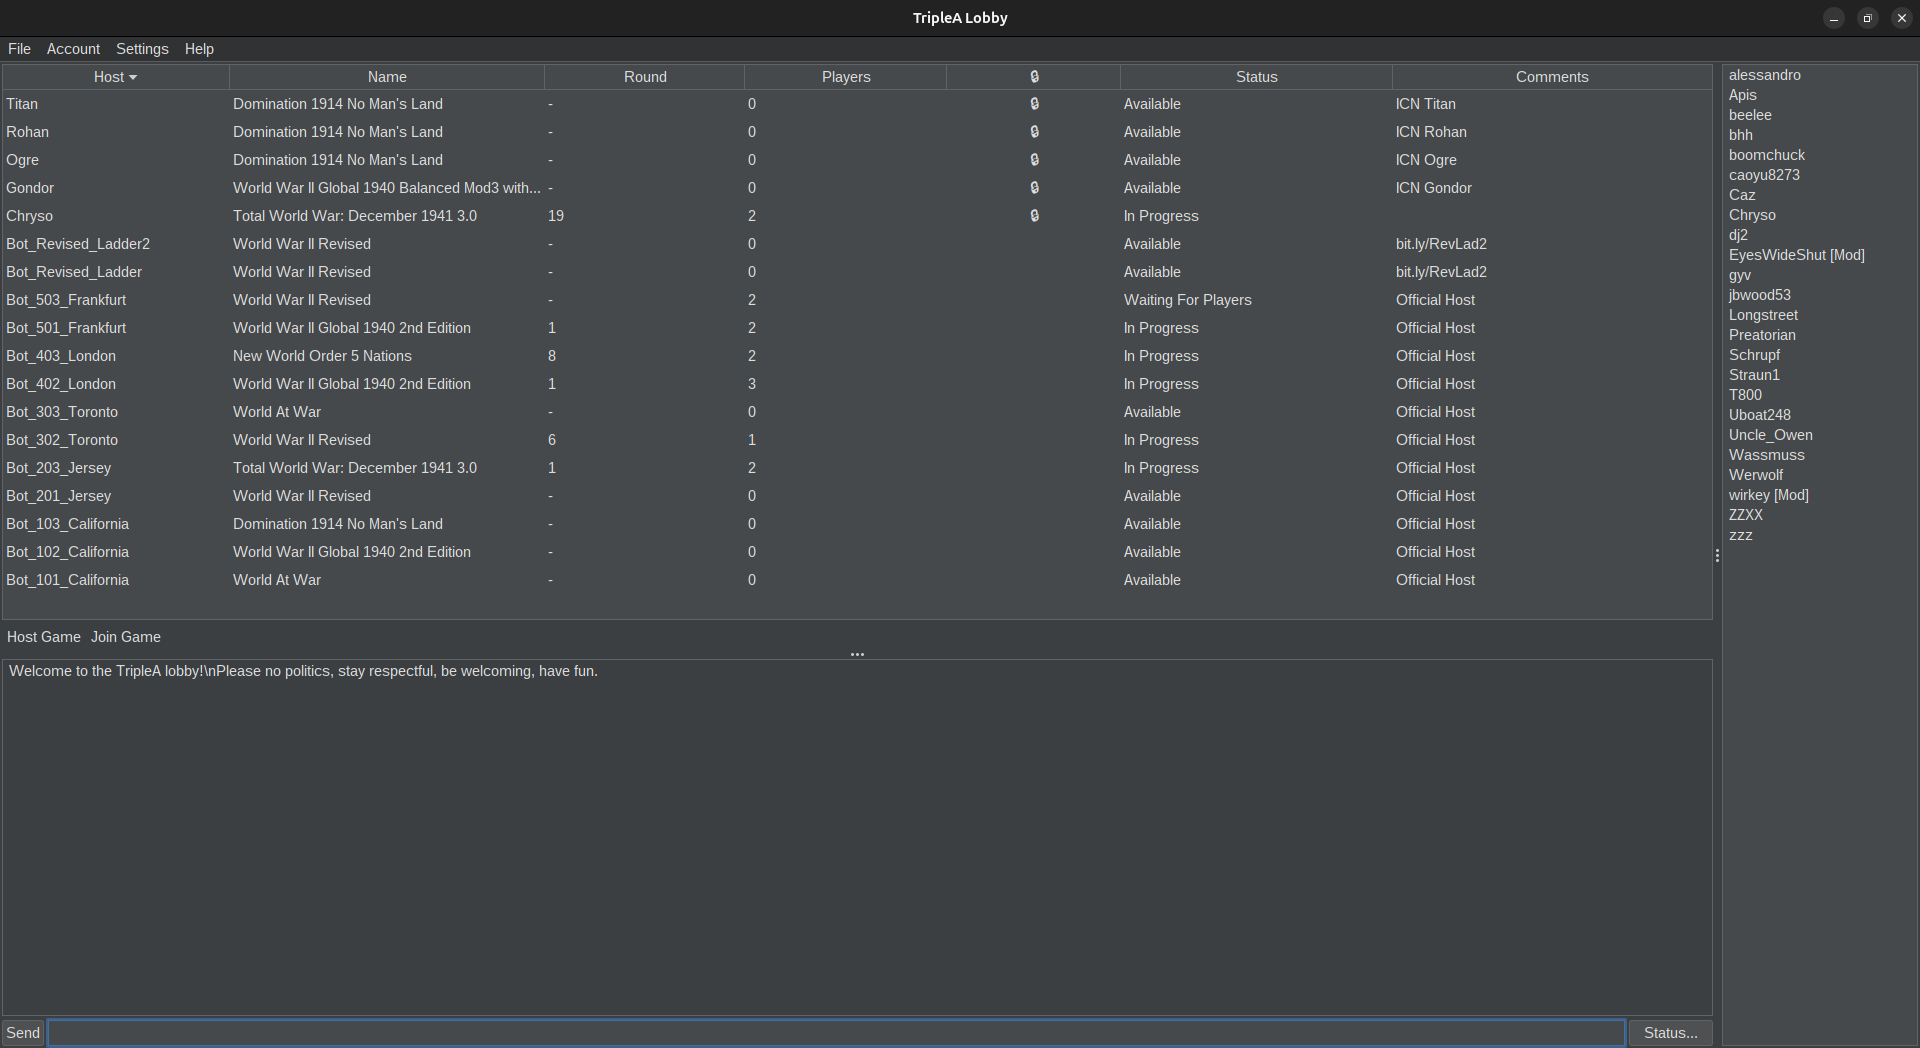Select player T800 in user list
Viewport: 1920px width, 1048px height.
[x=1745, y=395]
